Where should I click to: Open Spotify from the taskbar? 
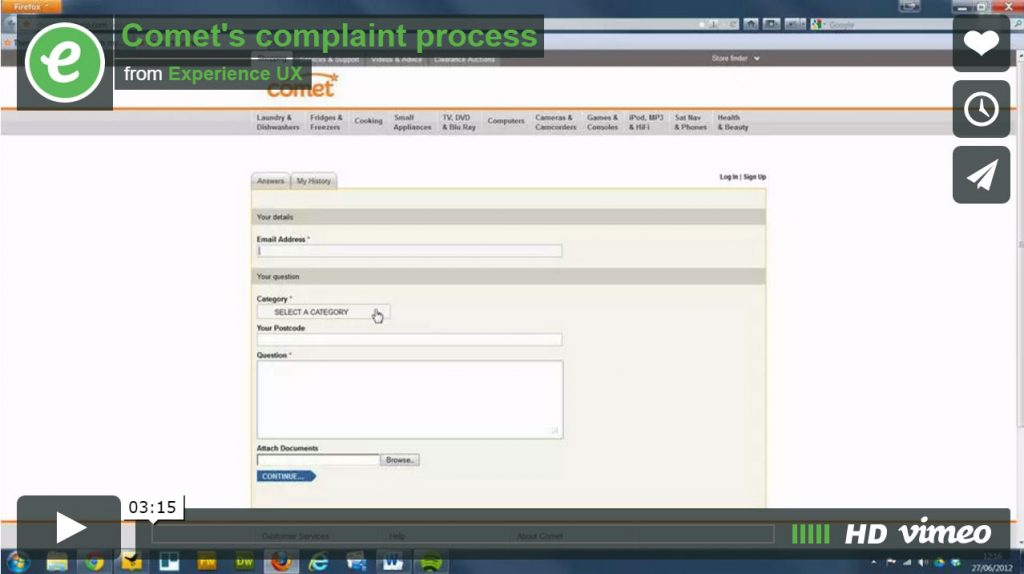[430, 562]
